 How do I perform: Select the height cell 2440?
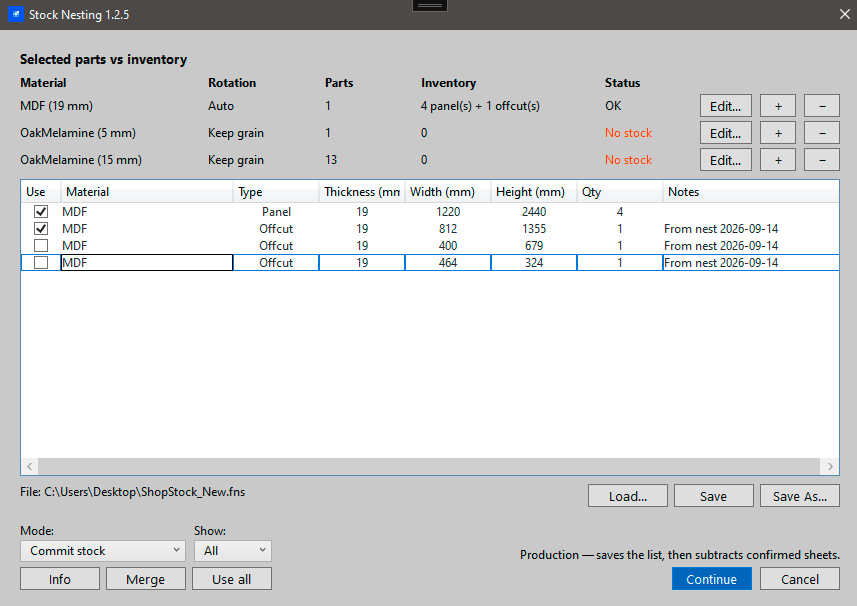(x=534, y=211)
